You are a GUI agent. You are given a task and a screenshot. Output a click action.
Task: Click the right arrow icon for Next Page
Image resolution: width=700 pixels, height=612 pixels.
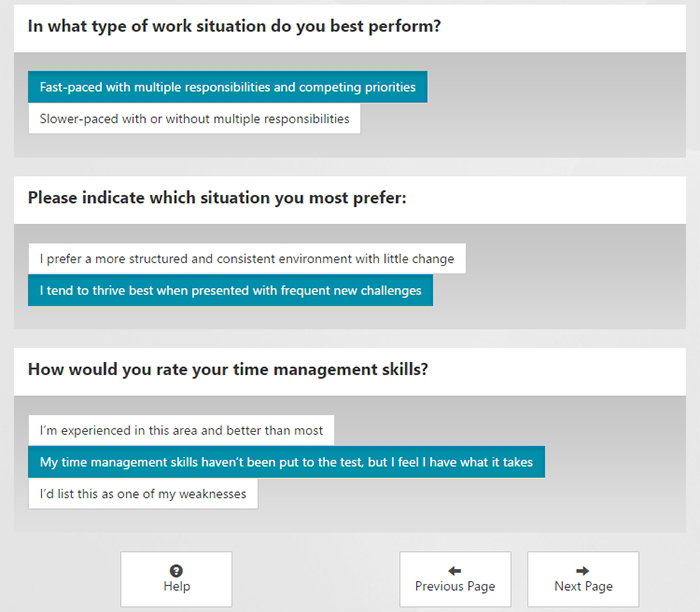click(583, 570)
